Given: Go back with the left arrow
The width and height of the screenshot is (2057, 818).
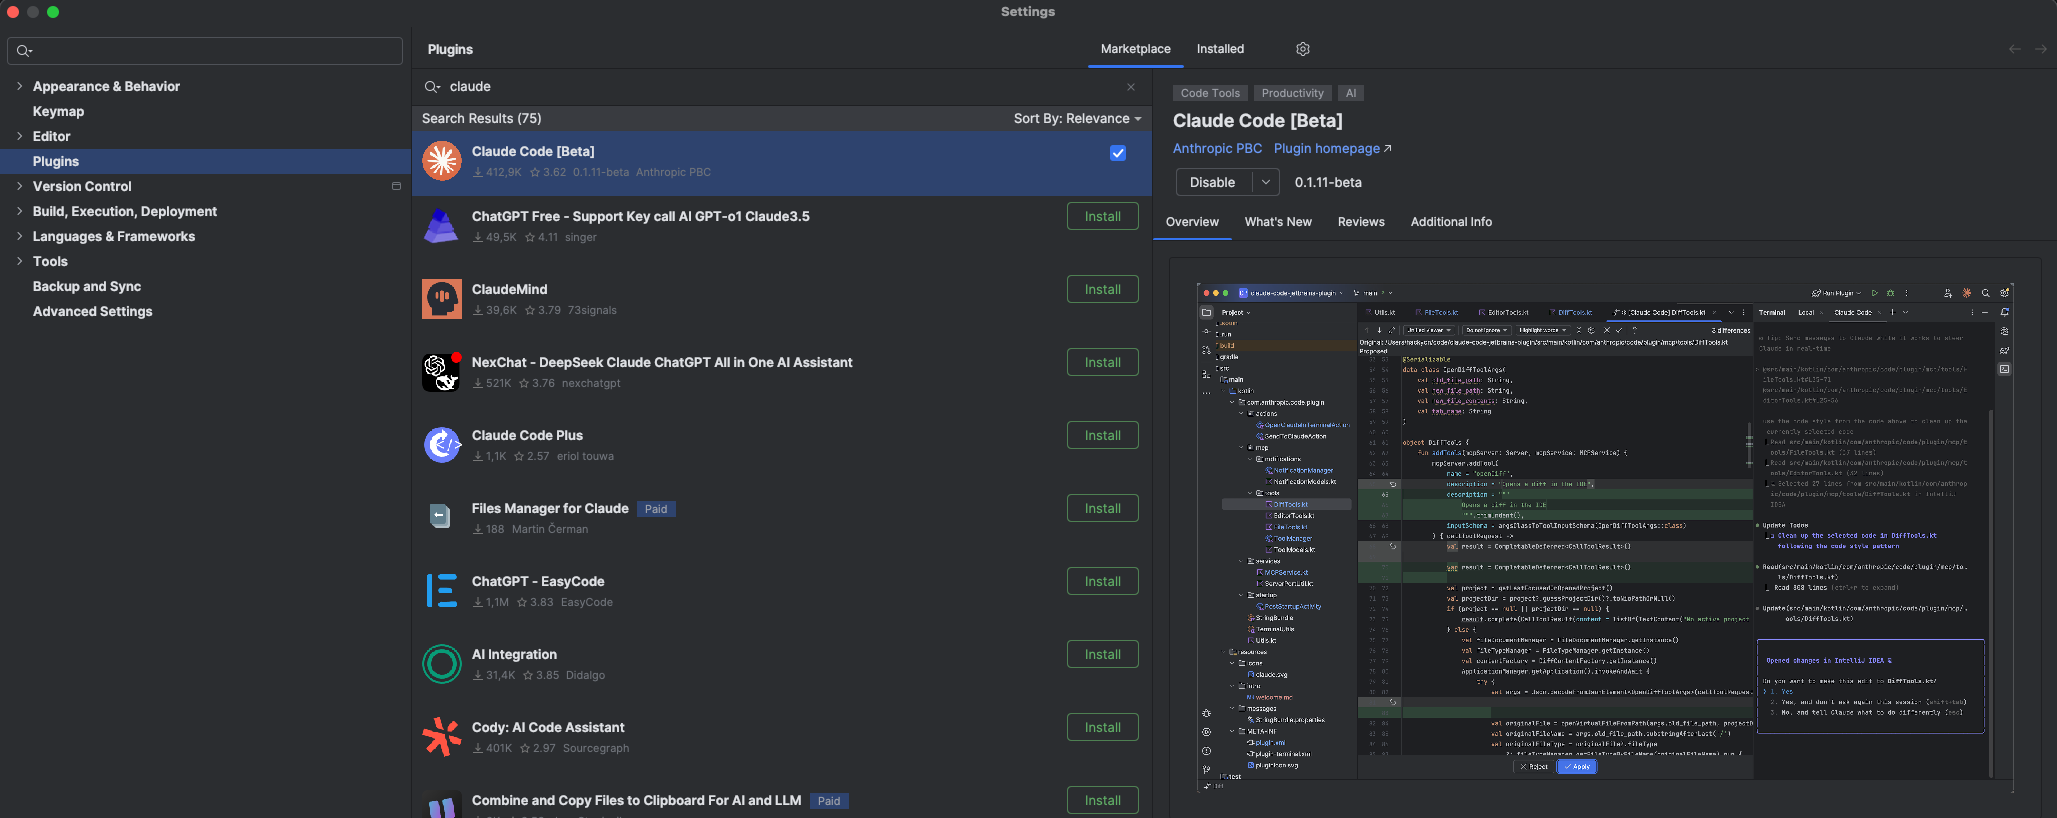Looking at the screenshot, I should pyautogui.click(x=2015, y=49).
